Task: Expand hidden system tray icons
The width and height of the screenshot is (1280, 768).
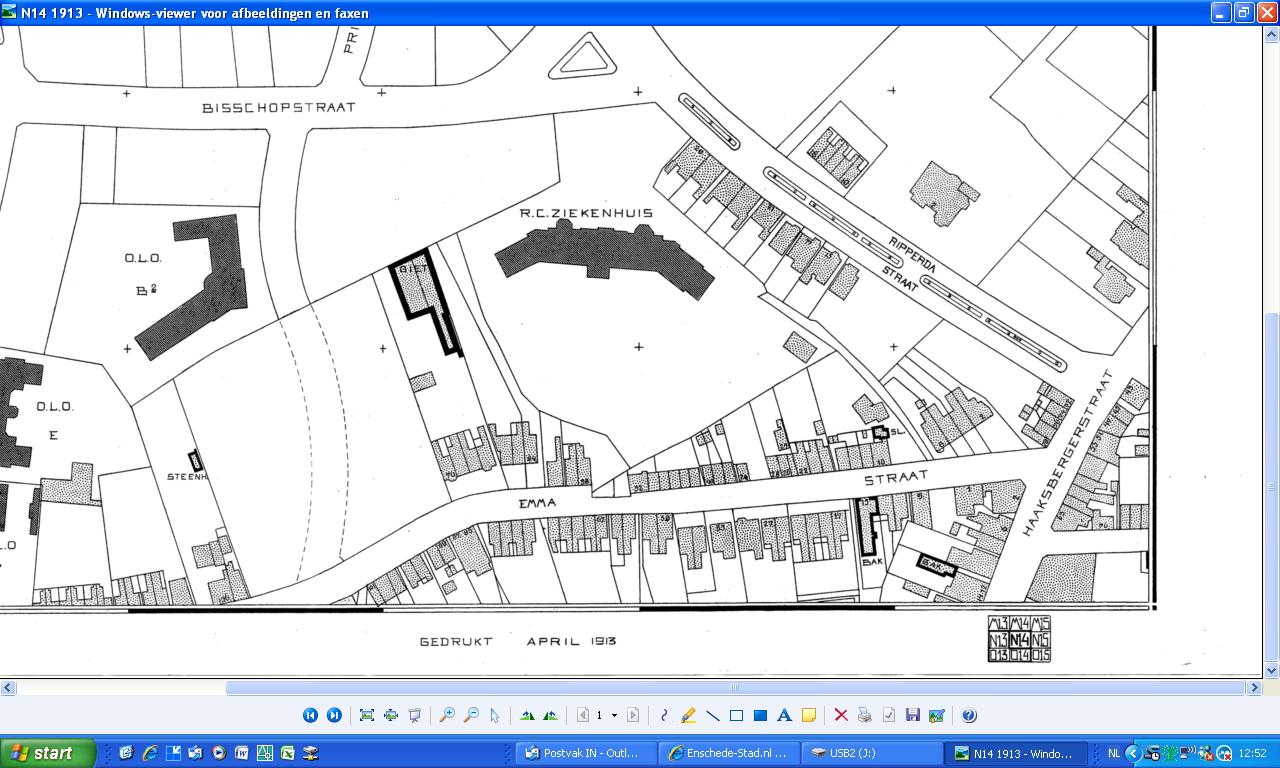Action: [1133, 753]
